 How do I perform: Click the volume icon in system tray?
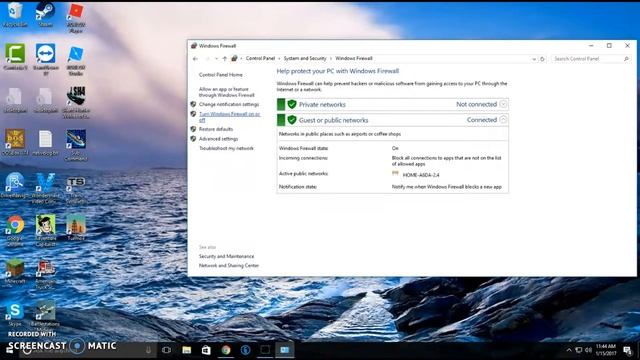tap(588, 350)
